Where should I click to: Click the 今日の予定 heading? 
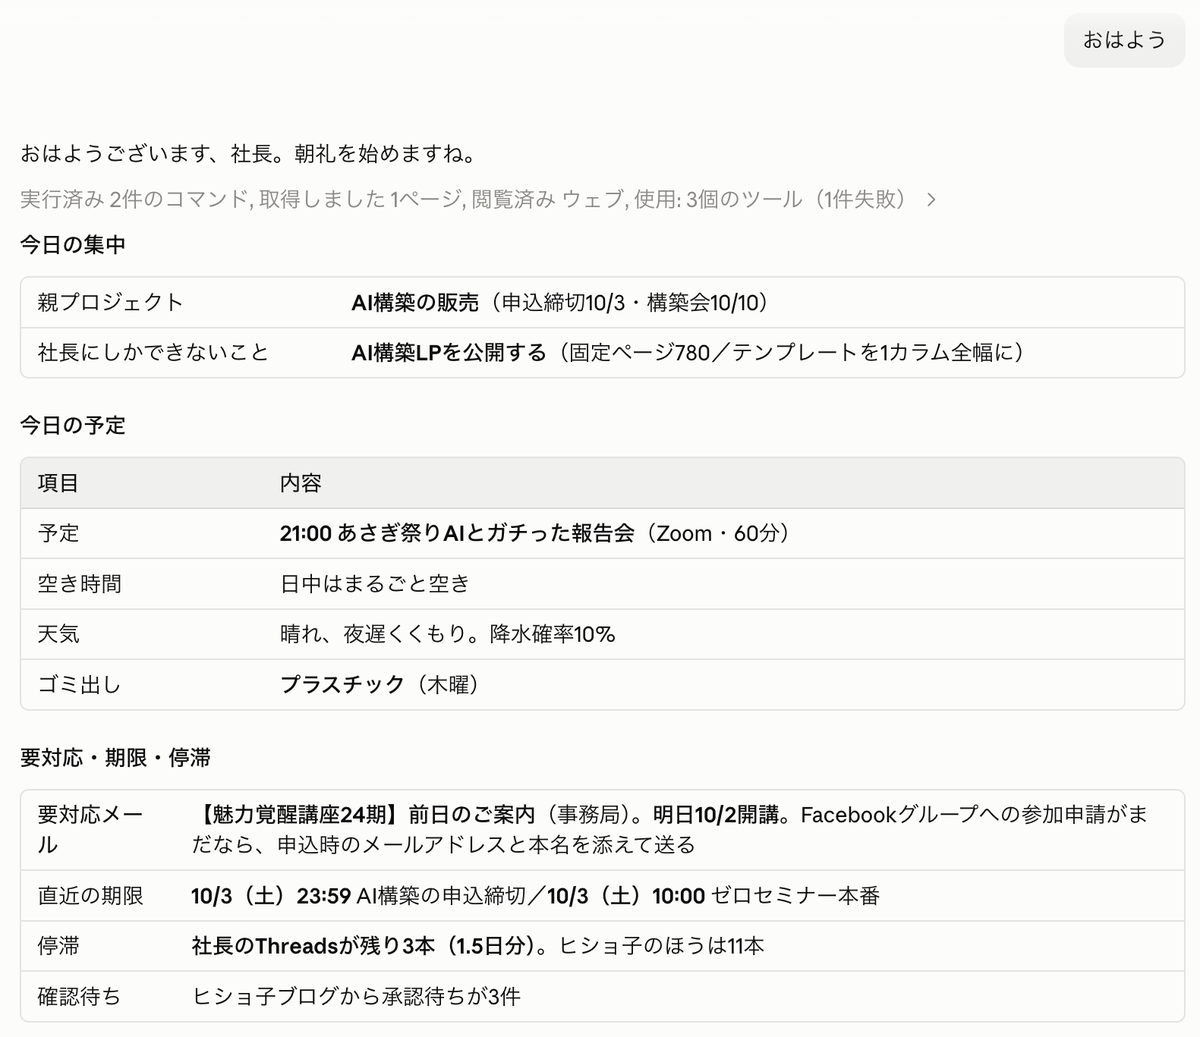tap(73, 425)
